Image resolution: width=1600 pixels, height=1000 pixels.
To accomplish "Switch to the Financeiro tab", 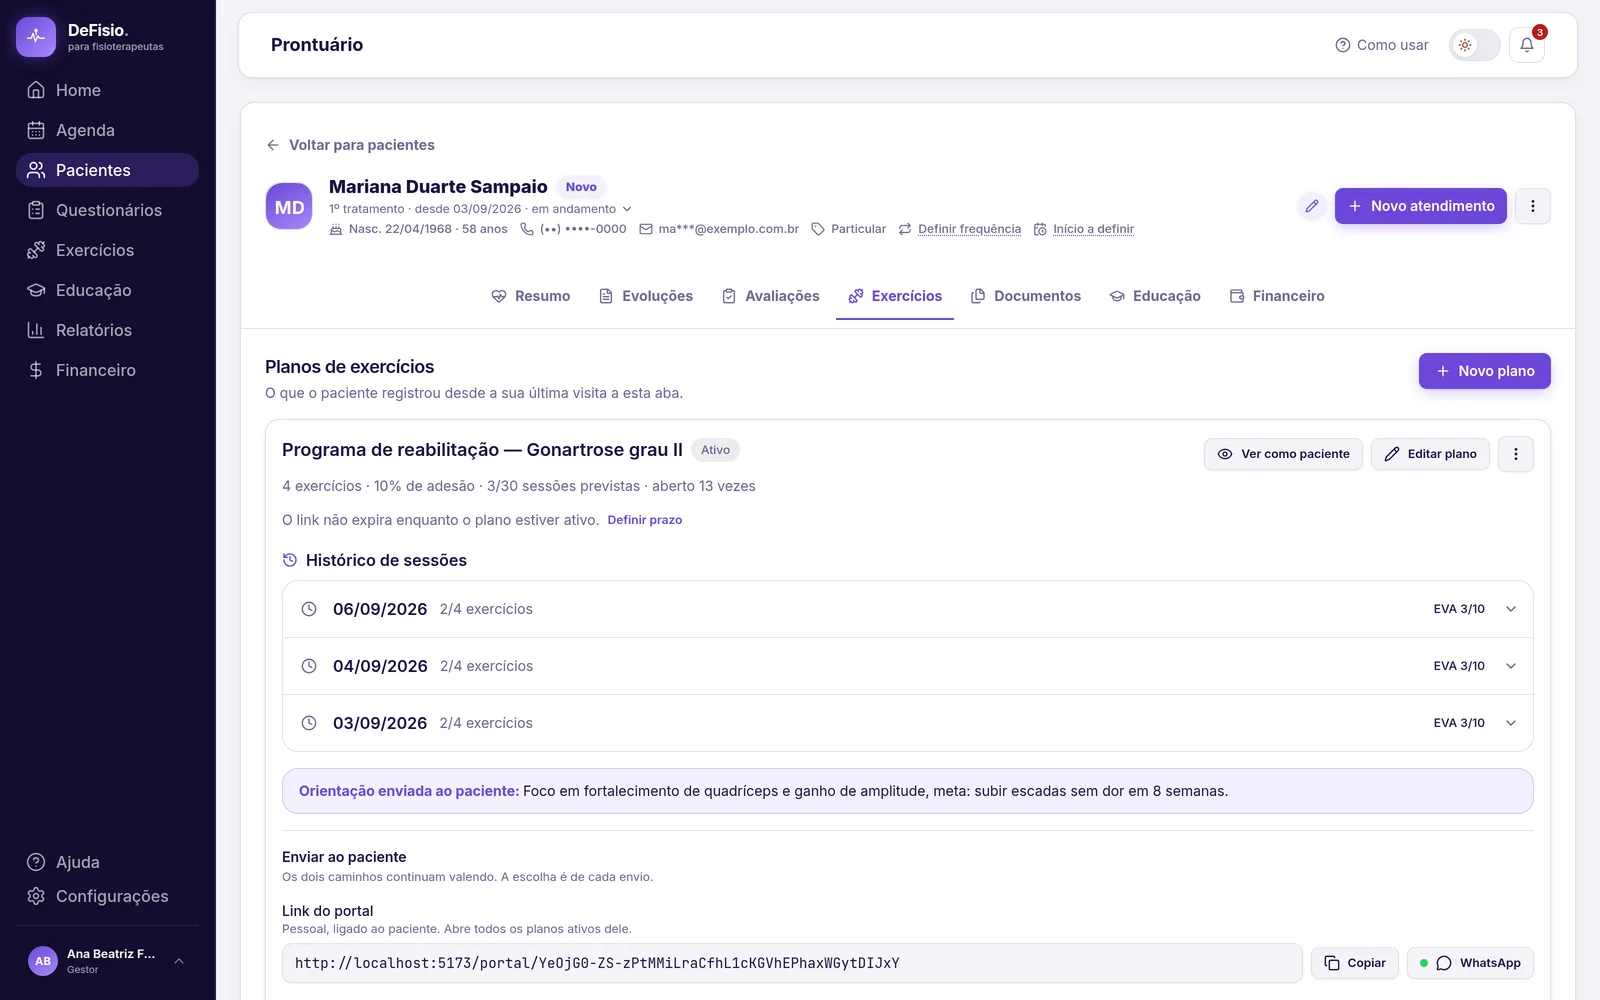I will (x=1277, y=296).
